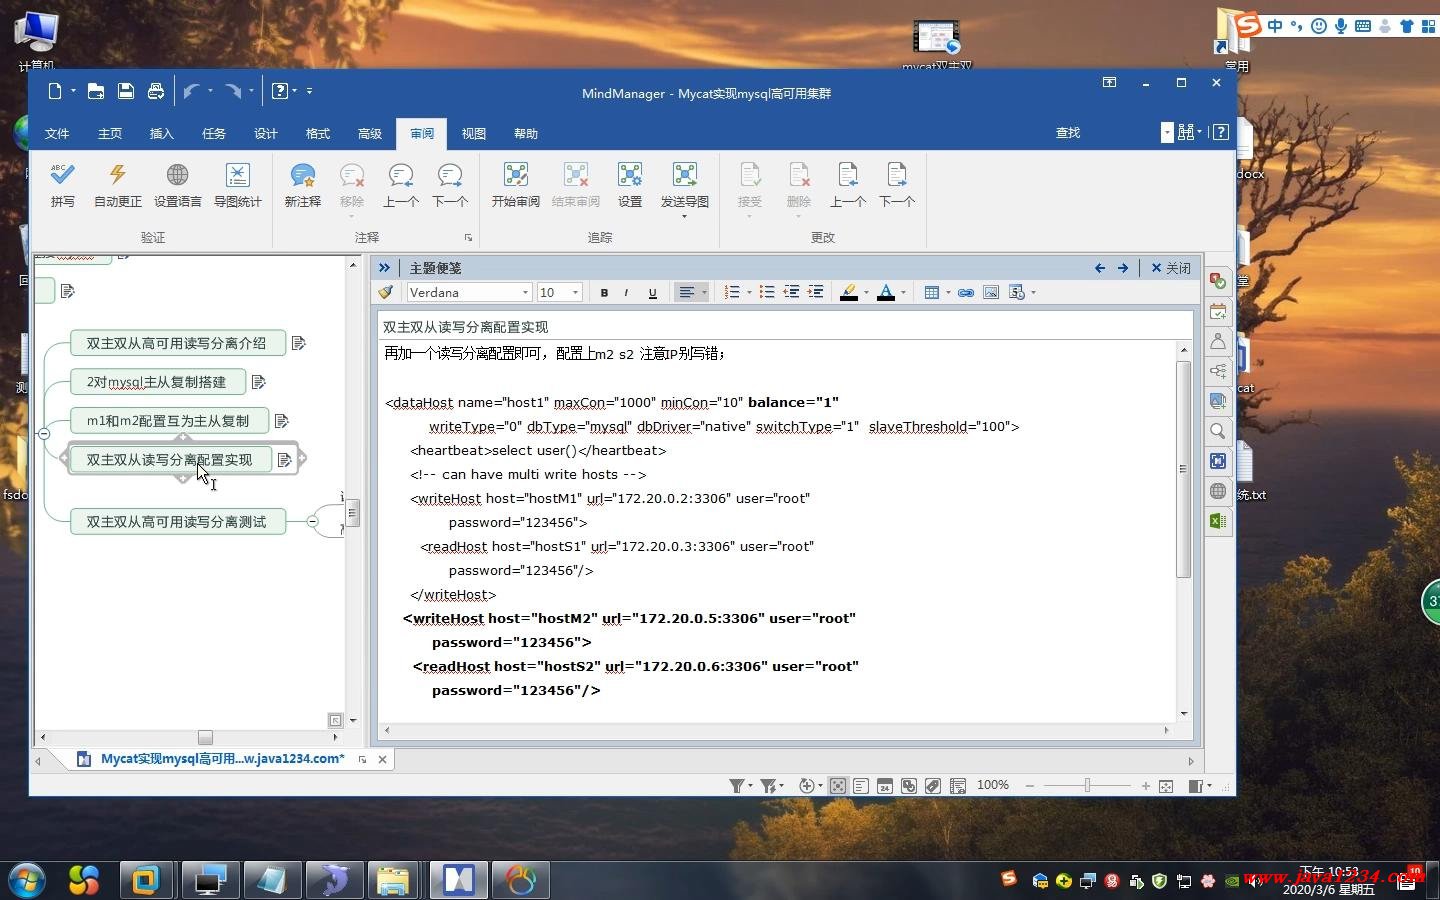1440x900 pixels.
Task: Select topic m1和m2配置互为主从复制
Action: (x=169, y=421)
